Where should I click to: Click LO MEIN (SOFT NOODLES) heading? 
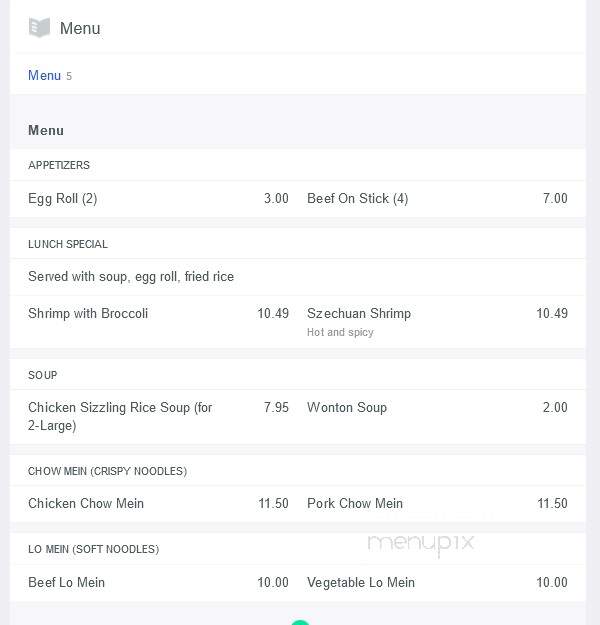pyautogui.click(x=93, y=549)
